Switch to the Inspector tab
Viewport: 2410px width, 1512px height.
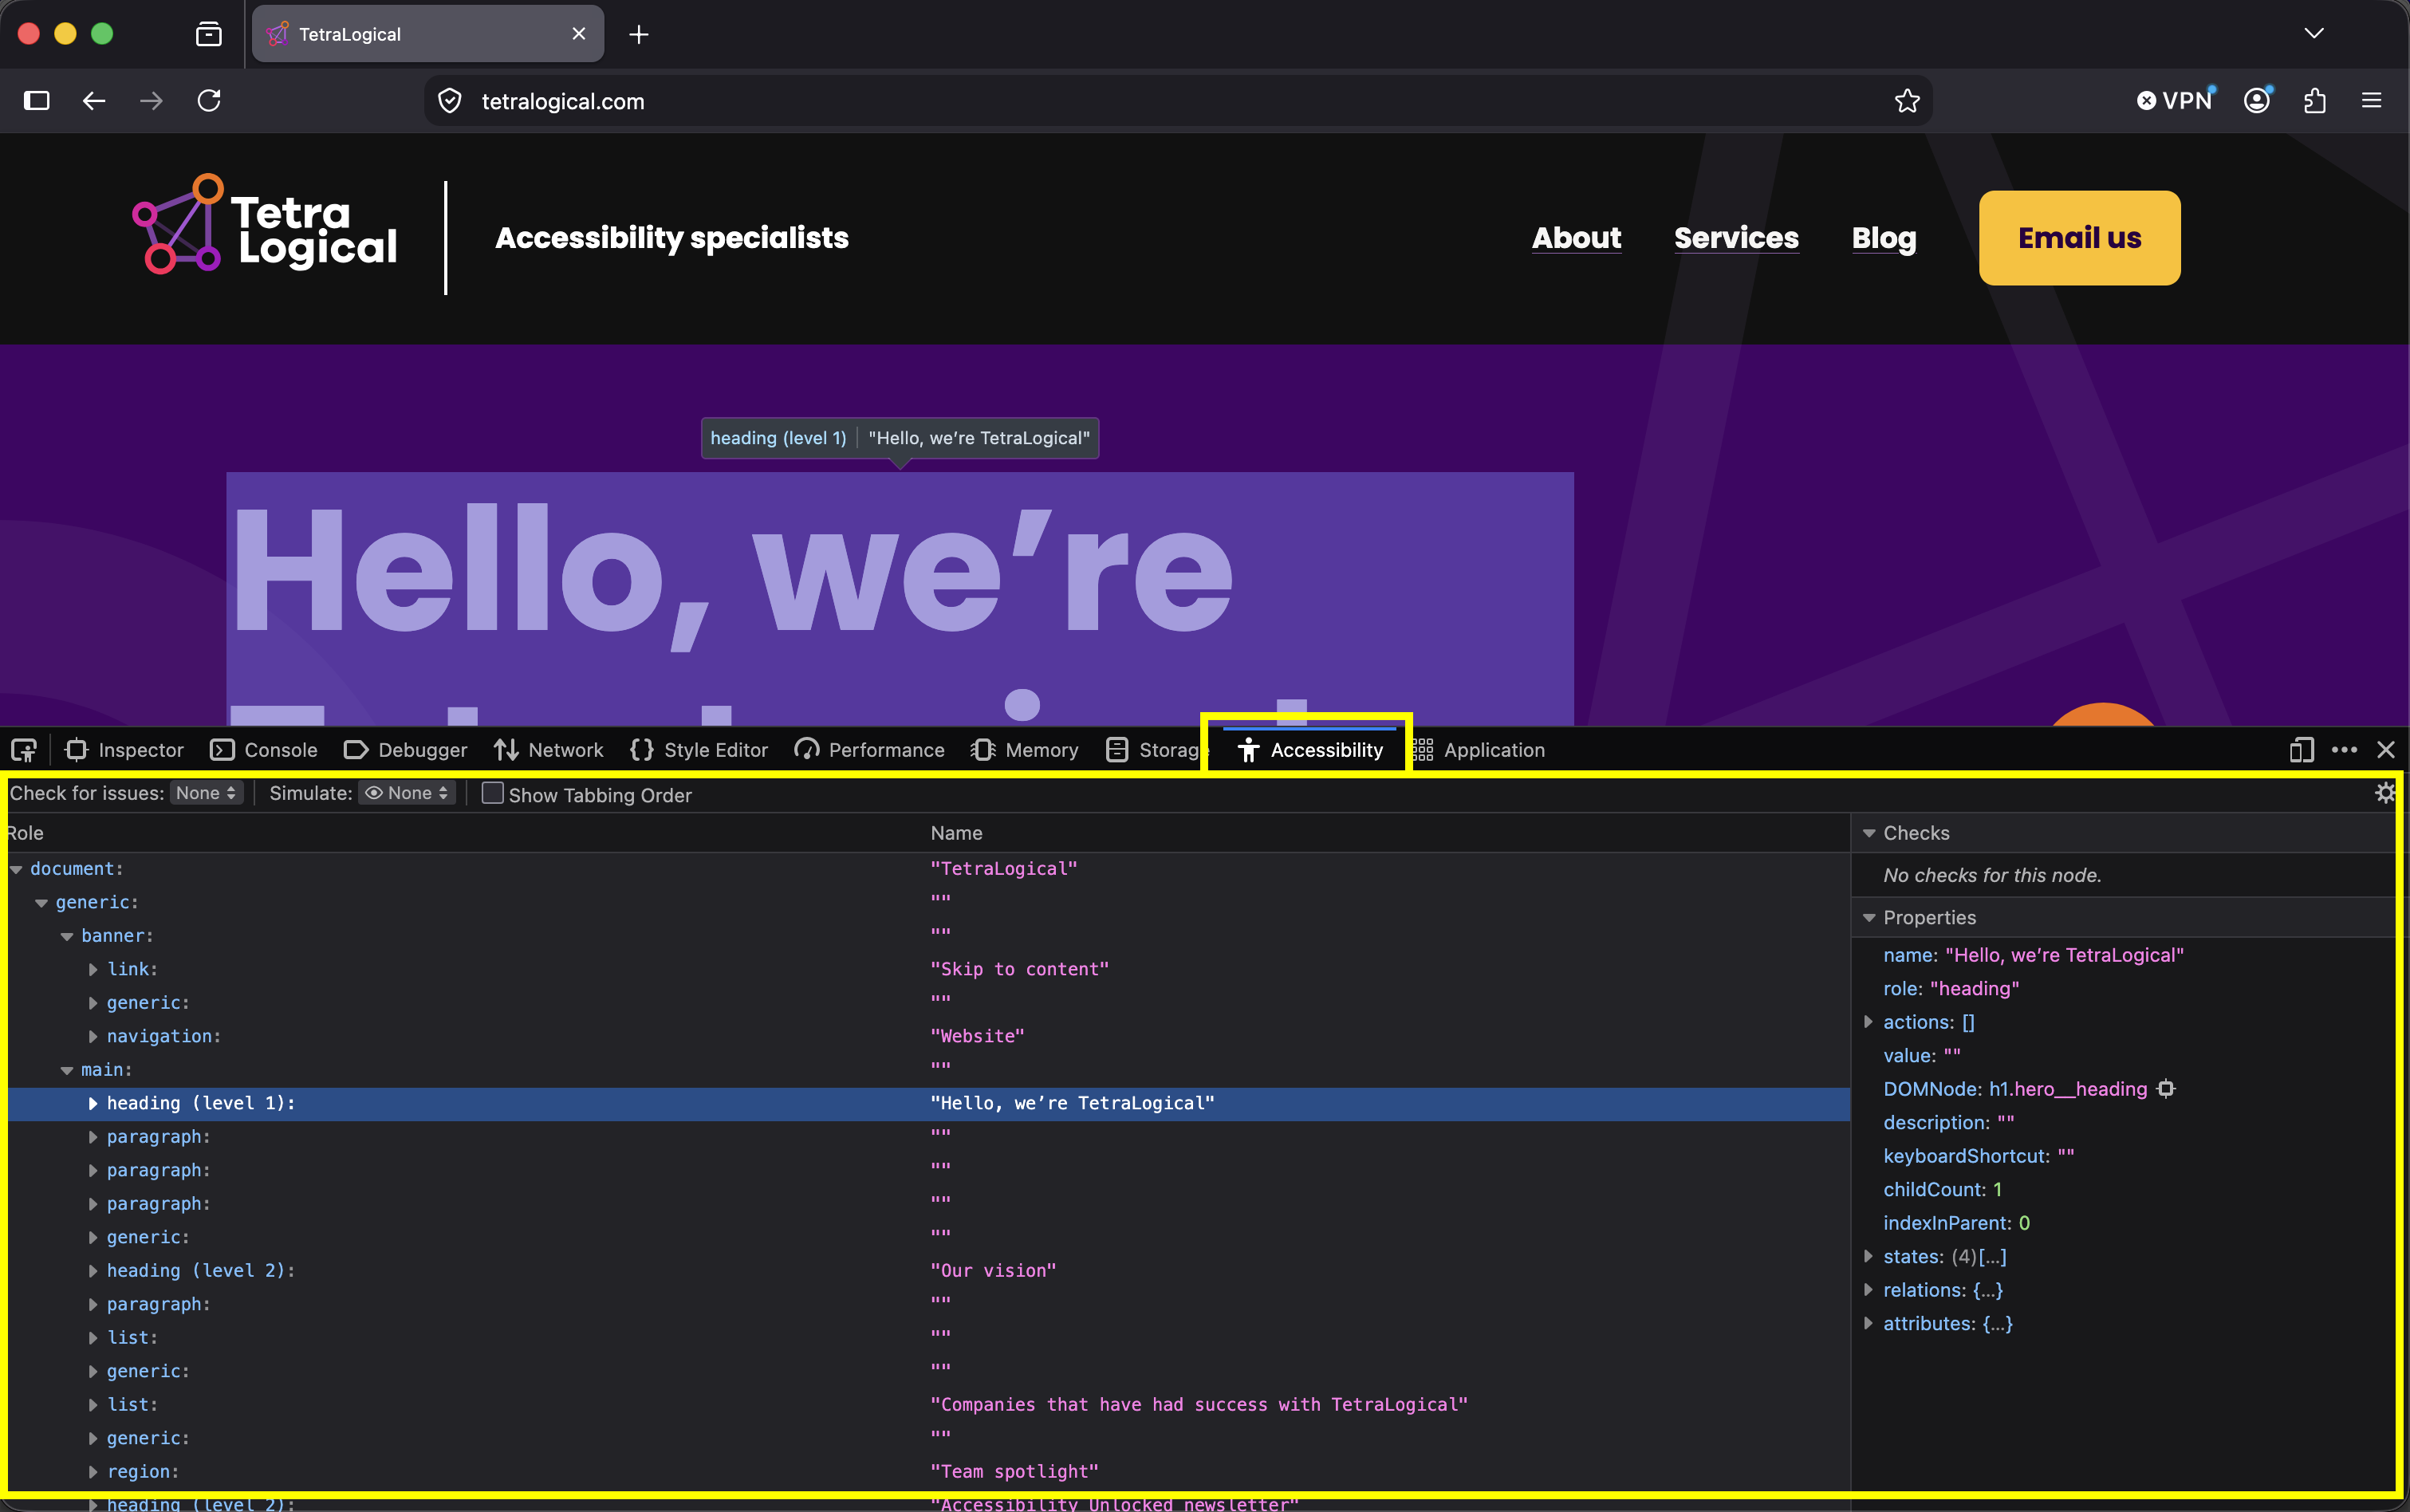[x=124, y=750]
